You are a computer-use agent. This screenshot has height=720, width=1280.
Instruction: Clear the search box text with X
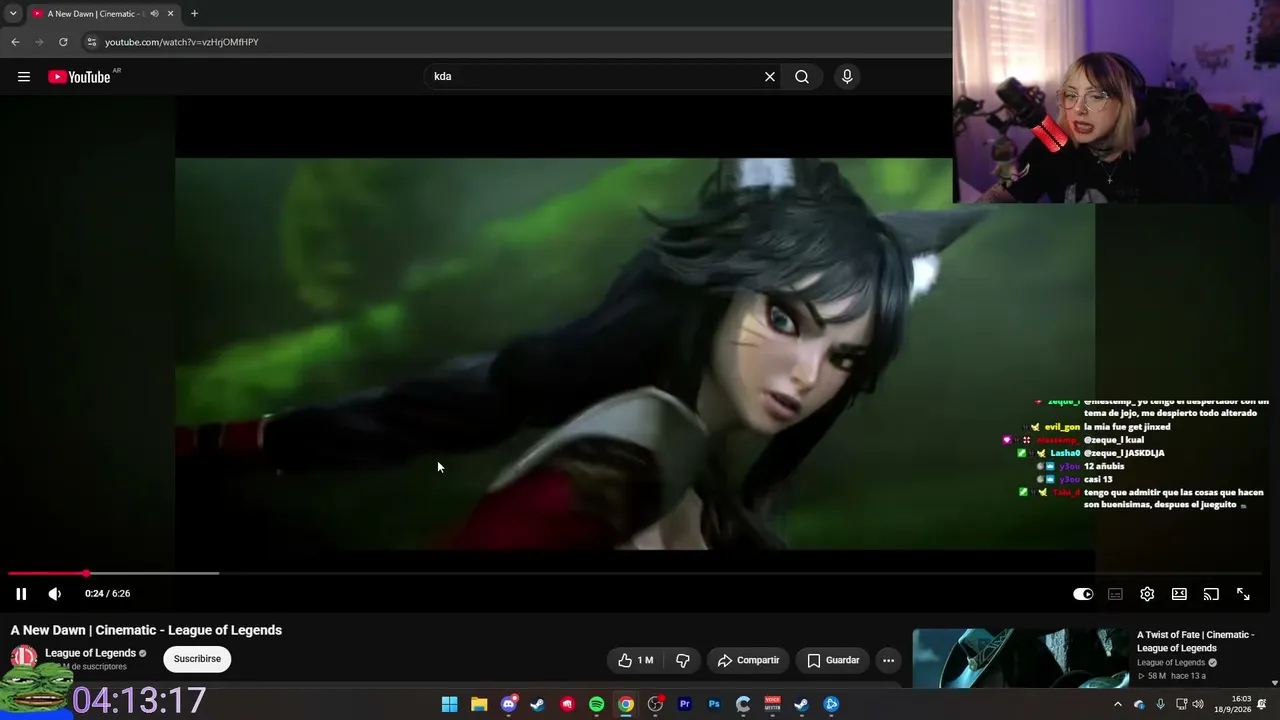770,77
